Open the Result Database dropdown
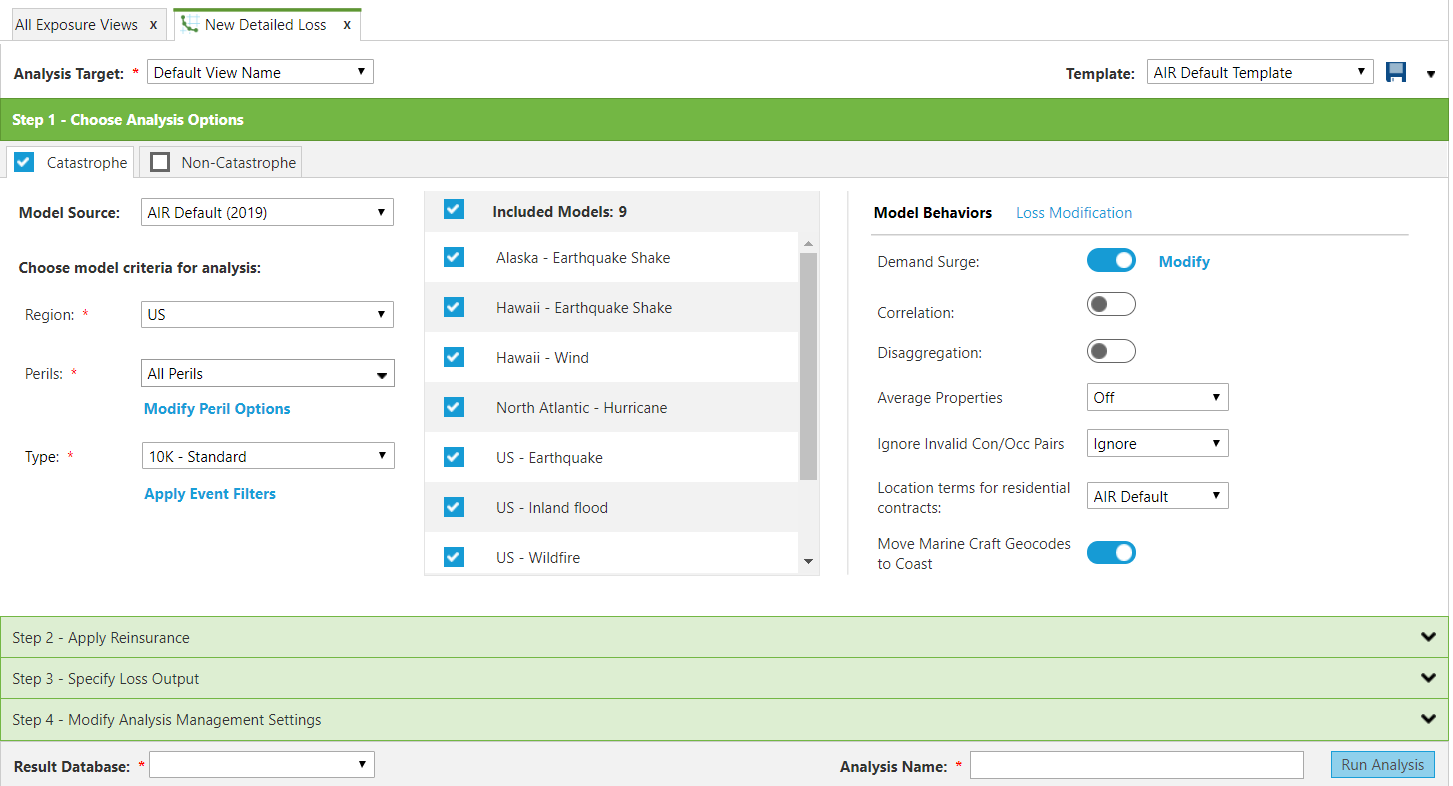The width and height of the screenshot is (1453, 786). pos(261,764)
